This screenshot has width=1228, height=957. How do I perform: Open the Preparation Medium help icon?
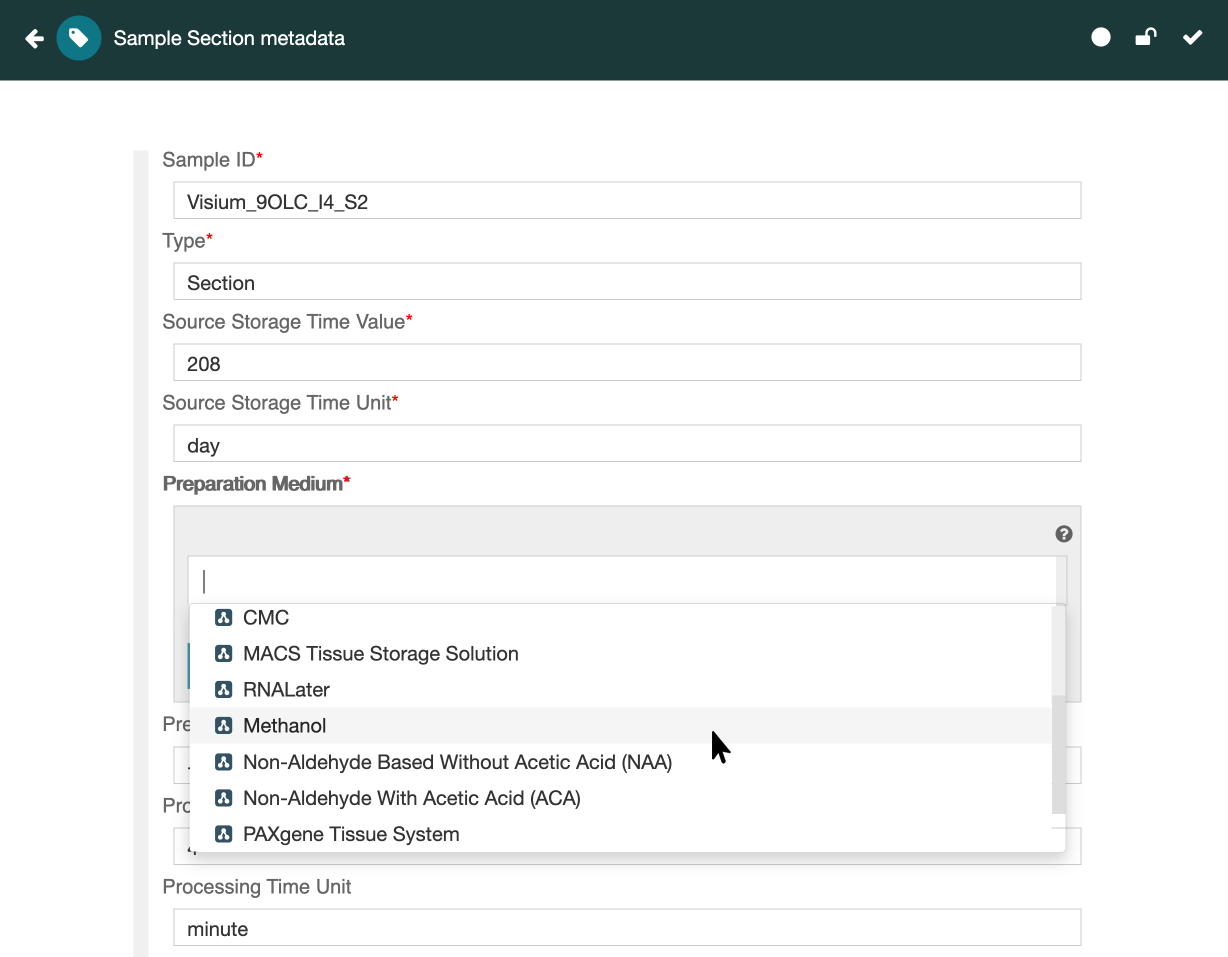1064,534
